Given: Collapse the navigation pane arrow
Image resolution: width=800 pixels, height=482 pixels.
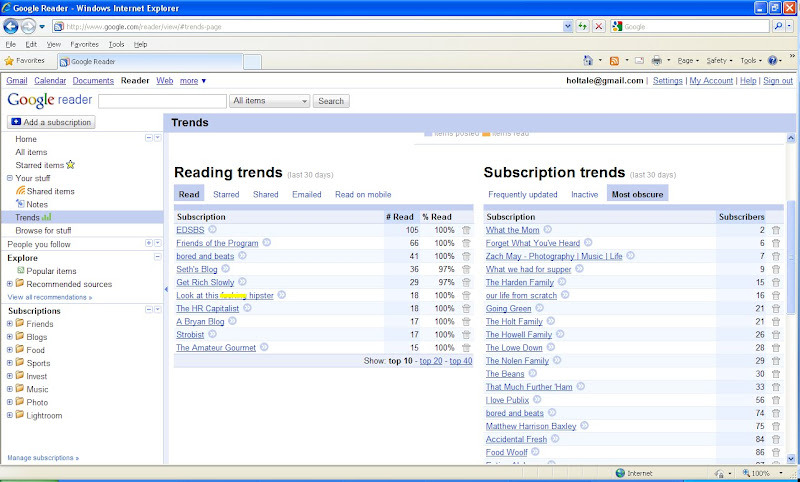Looking at the screenshot, I should coord(166,289).
